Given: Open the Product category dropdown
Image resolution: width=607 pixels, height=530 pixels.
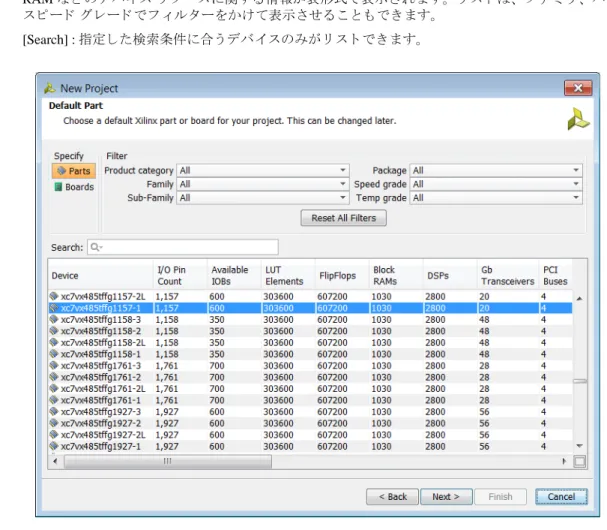Looking at the screenshot, I should pyautogui.click(x=263, y=170).
